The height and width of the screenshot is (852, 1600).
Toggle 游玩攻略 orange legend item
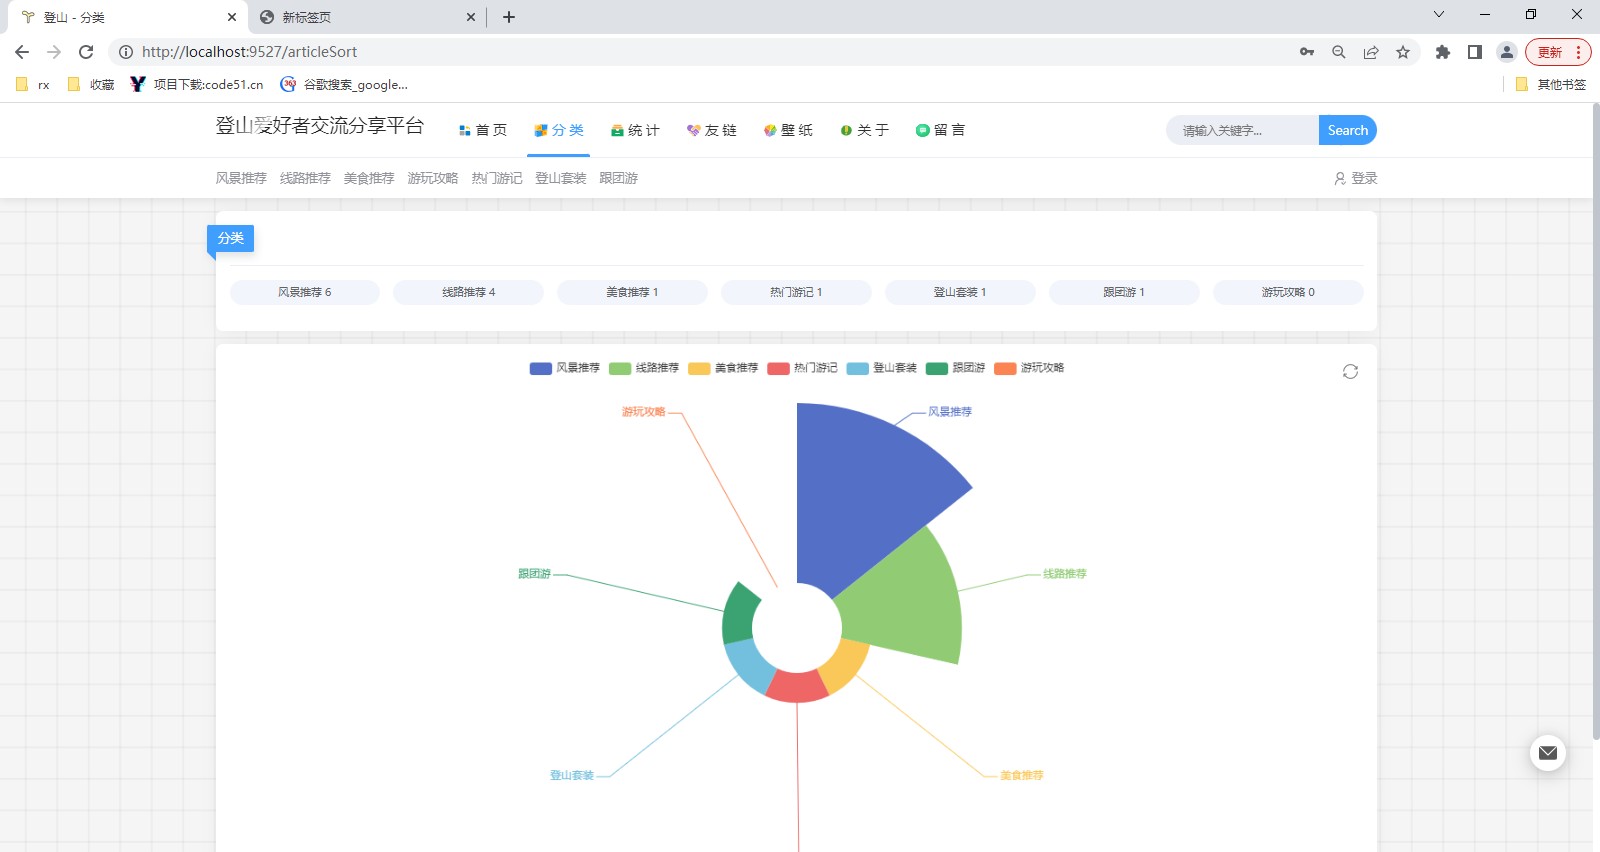[x=1029, y=368]
